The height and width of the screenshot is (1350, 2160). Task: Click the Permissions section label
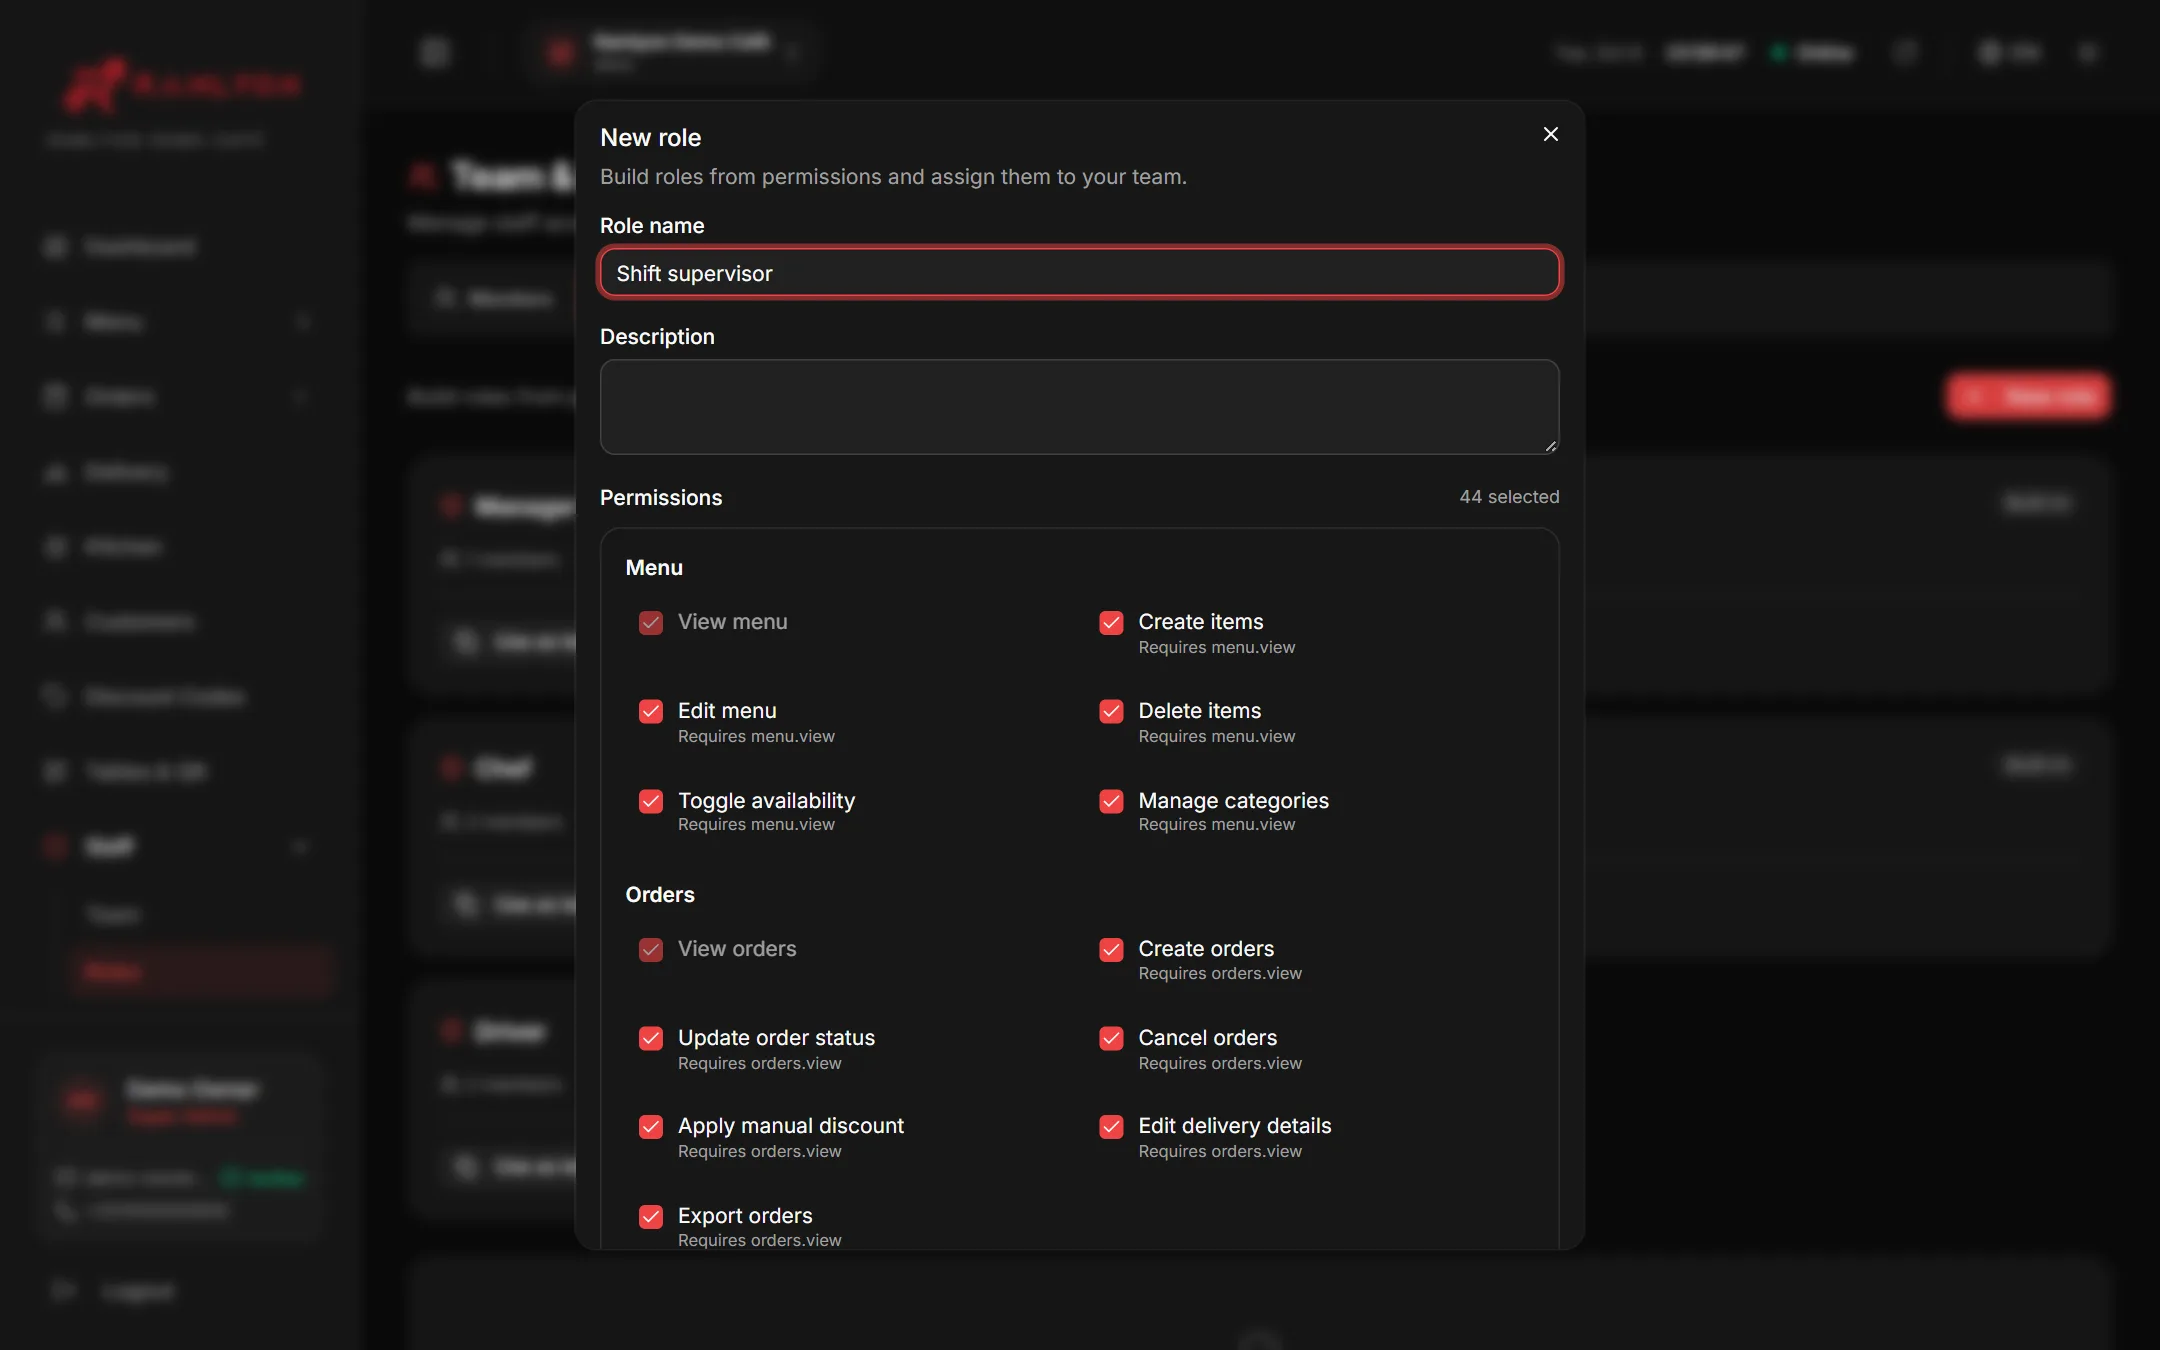(x=661, y=498)
